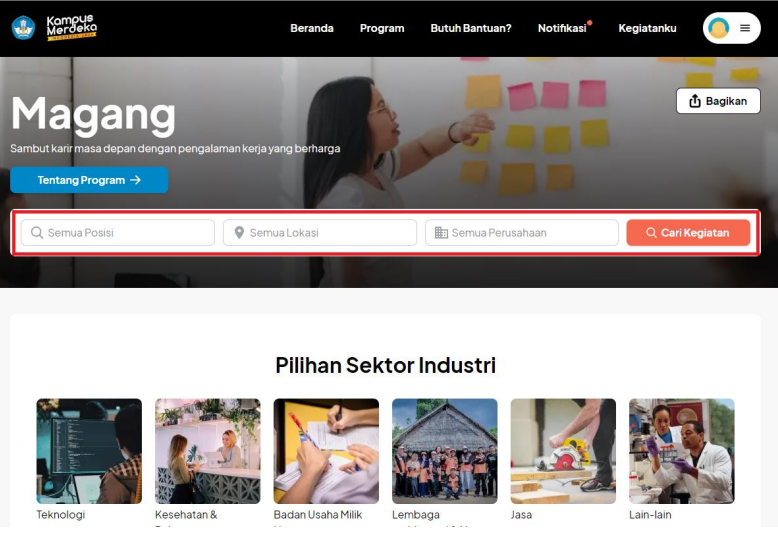Click the Tentang Program button
778x557 pixels.
click(x=89, y=180)
